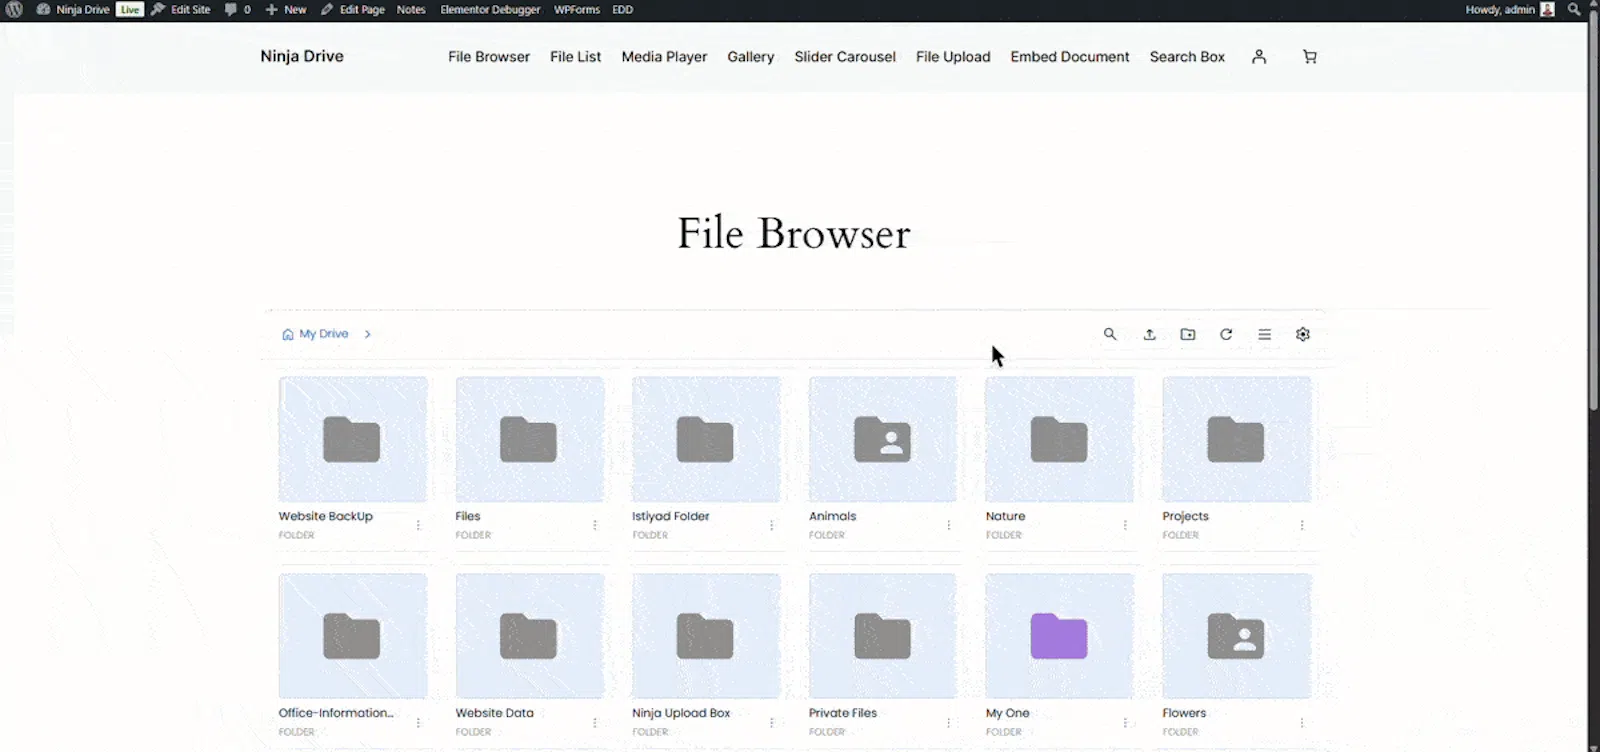Open the Files folder thumbnail
The width and height of the screenshot is (1600, 752).
(x=530, y=439)
